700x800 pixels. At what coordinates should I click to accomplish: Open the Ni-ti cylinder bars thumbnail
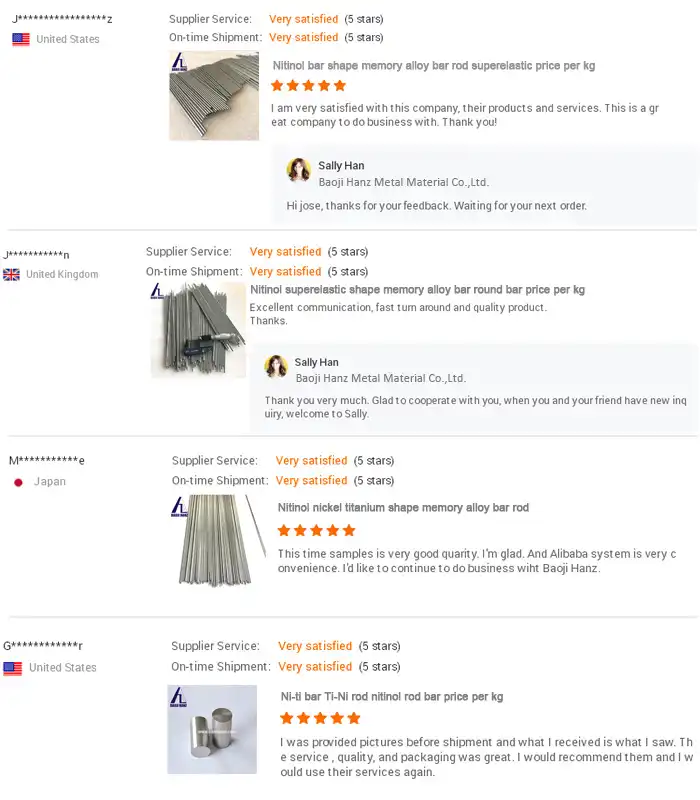(x=212, y=729)
